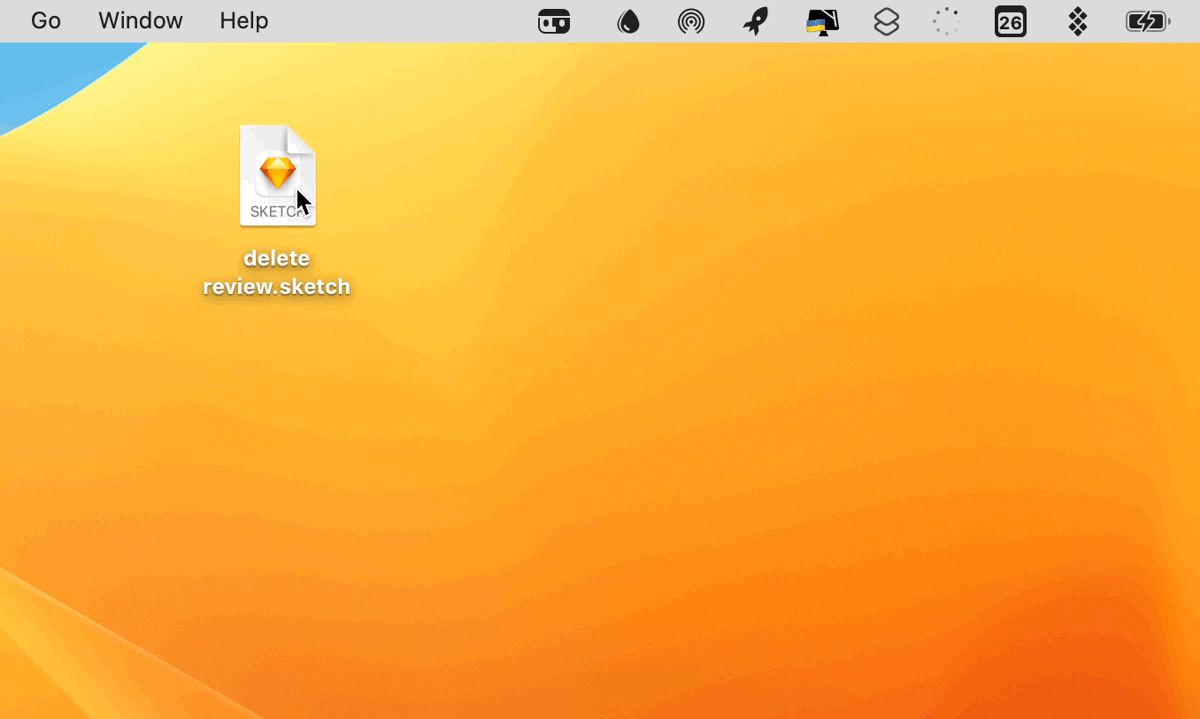Screen dimensions: 1200x719
Task: Click the rocket menu bar icon
Action: 756,21
